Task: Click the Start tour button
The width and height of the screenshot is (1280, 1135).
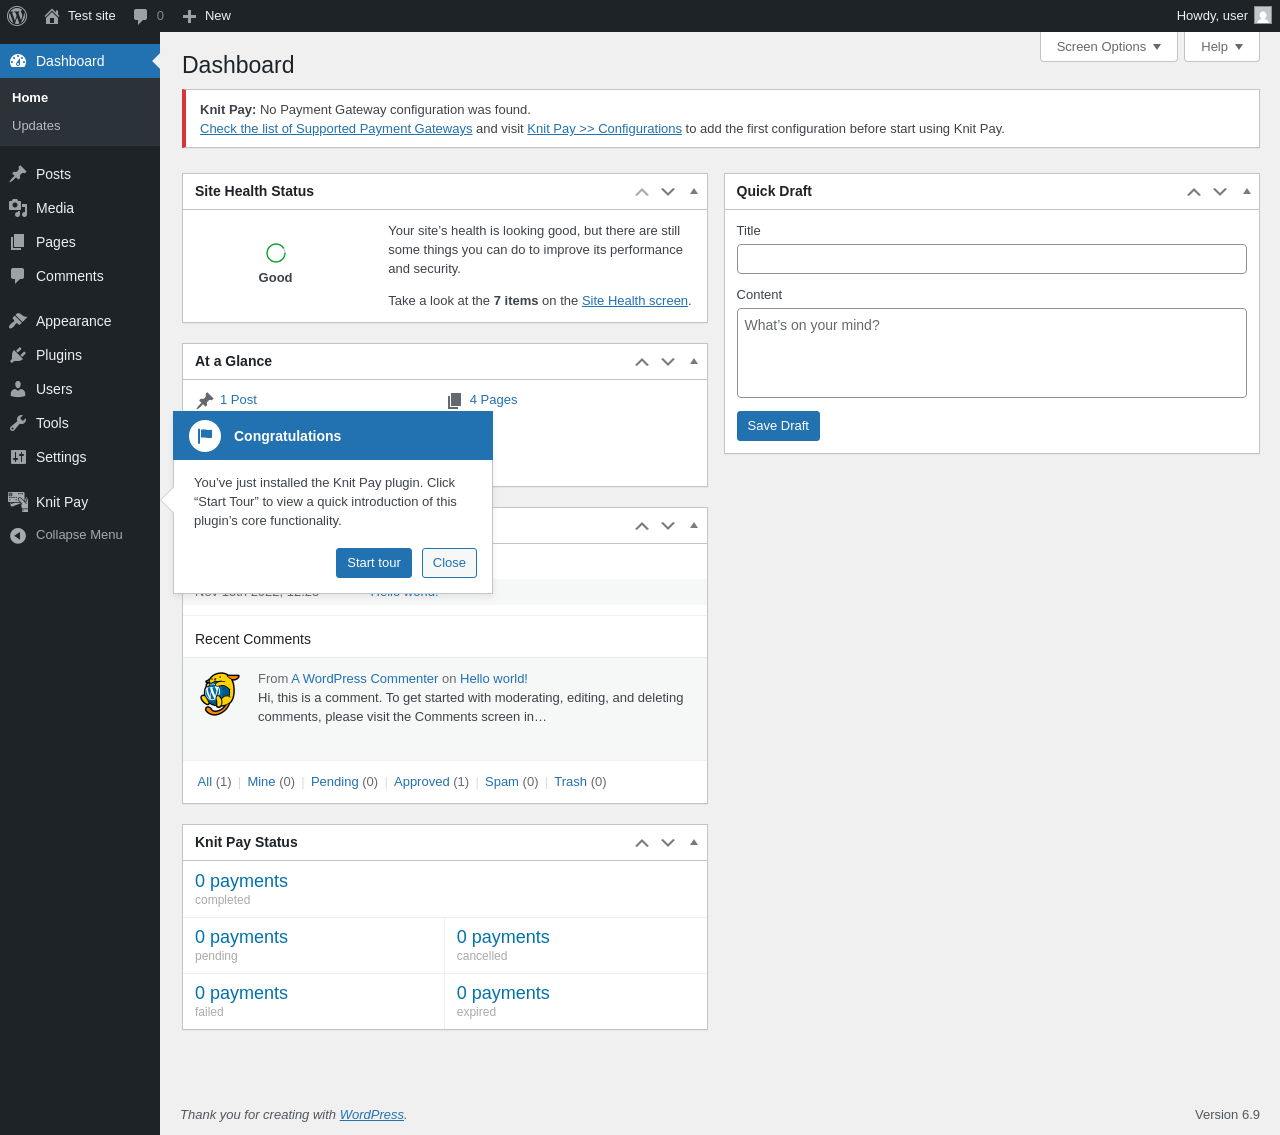Action: tap(374, 563)
